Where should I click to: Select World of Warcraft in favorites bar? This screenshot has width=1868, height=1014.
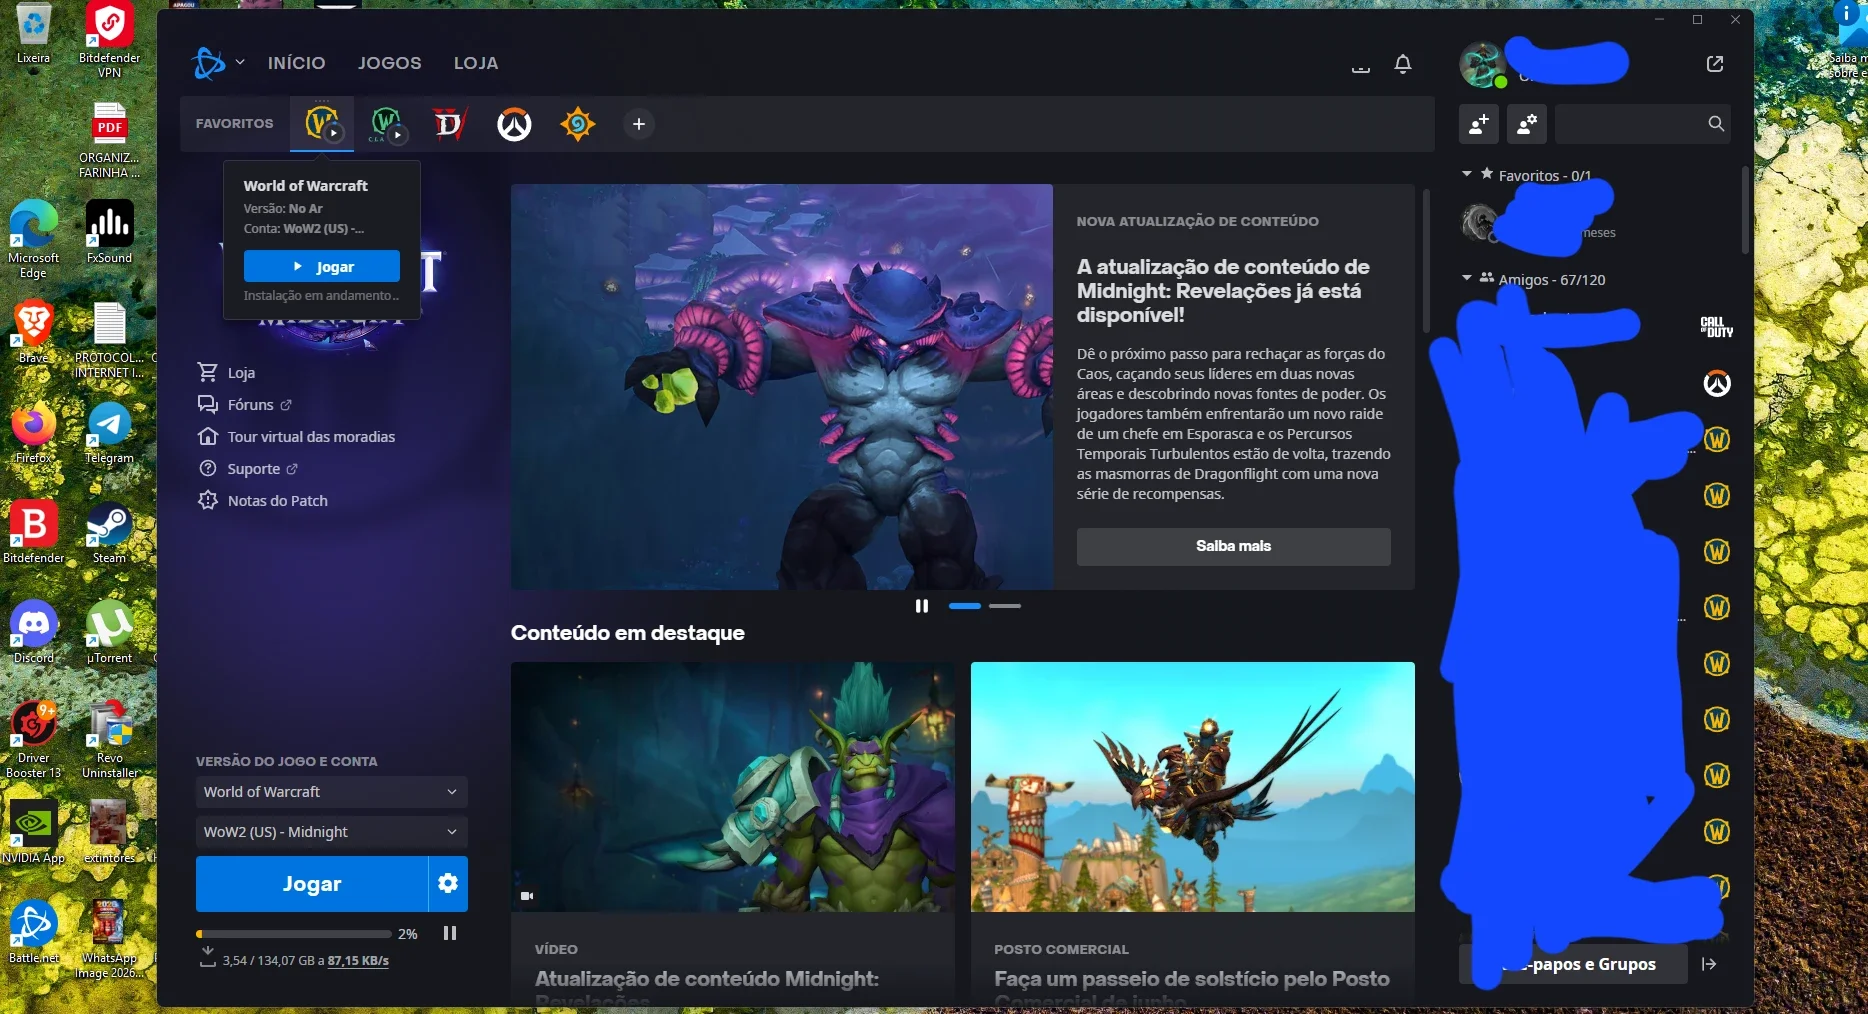coord(322,124)
